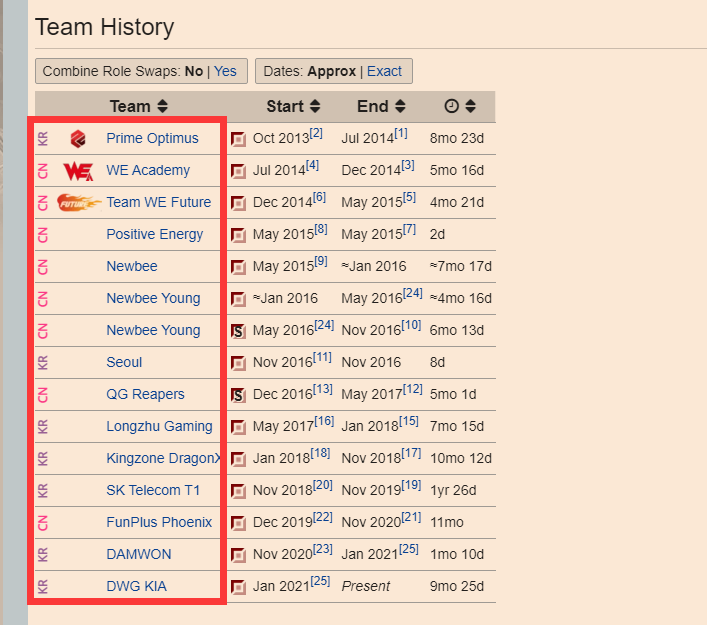This screenshot has height=625, width=707.
Task: Click reference [22] after Dec 2019
Action: tap(323, 518)
